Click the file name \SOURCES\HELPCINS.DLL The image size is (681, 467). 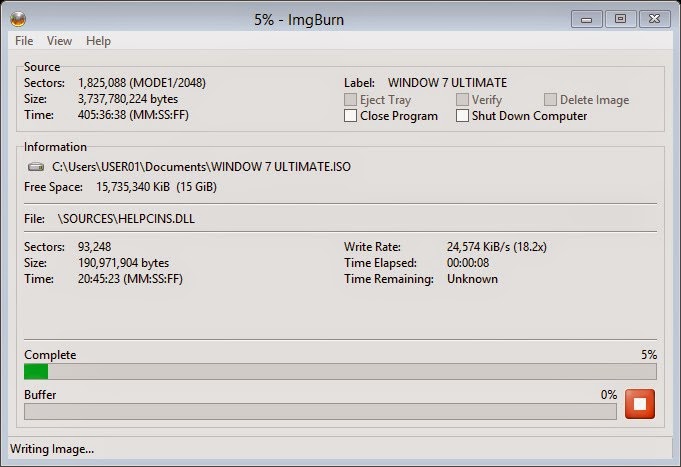pyautogui.click(x=126, y=219)
